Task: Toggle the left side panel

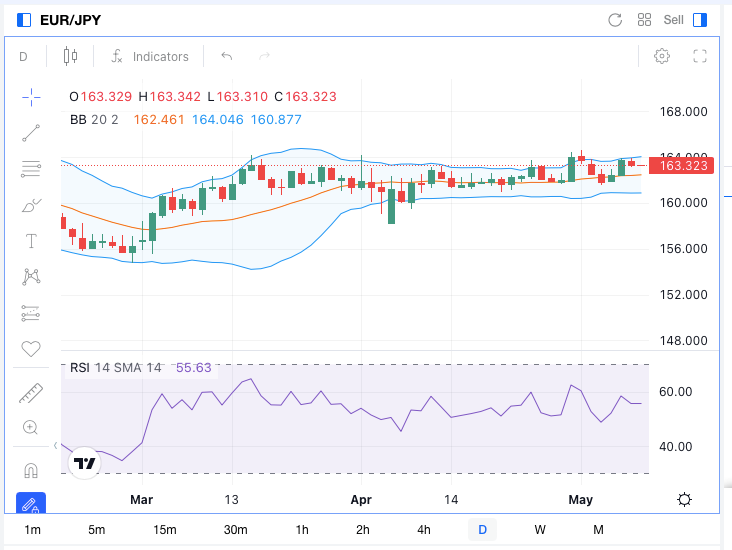Action: tap(24, 20)
